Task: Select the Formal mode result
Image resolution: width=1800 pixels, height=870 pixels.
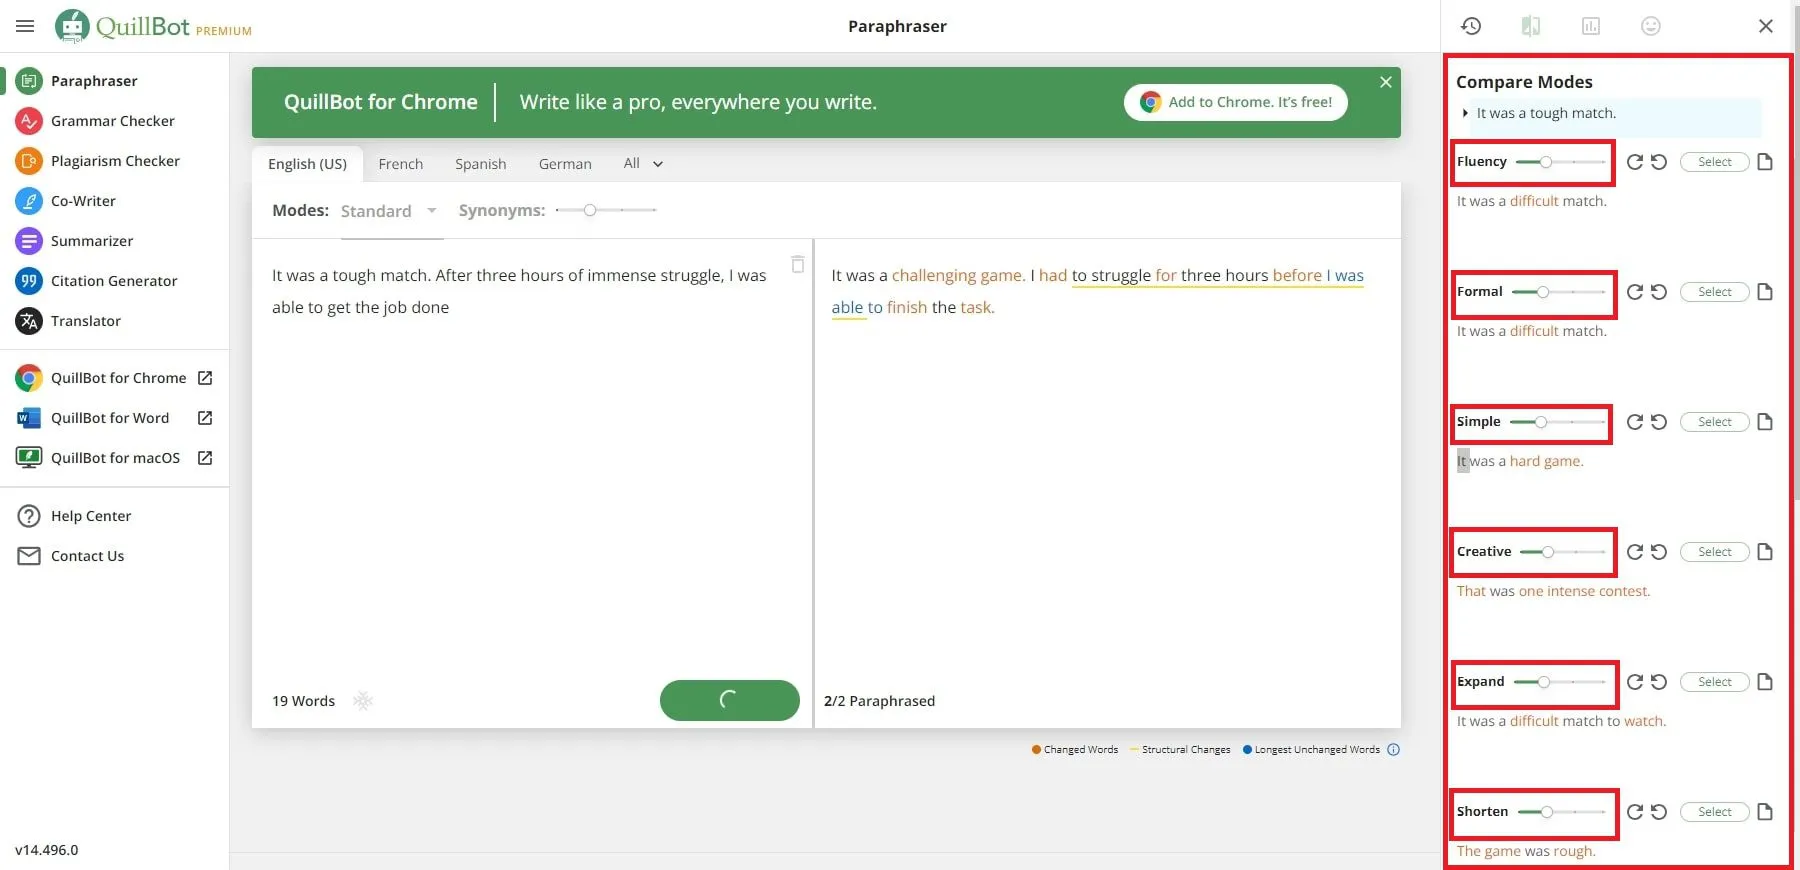Action: 1714,292
